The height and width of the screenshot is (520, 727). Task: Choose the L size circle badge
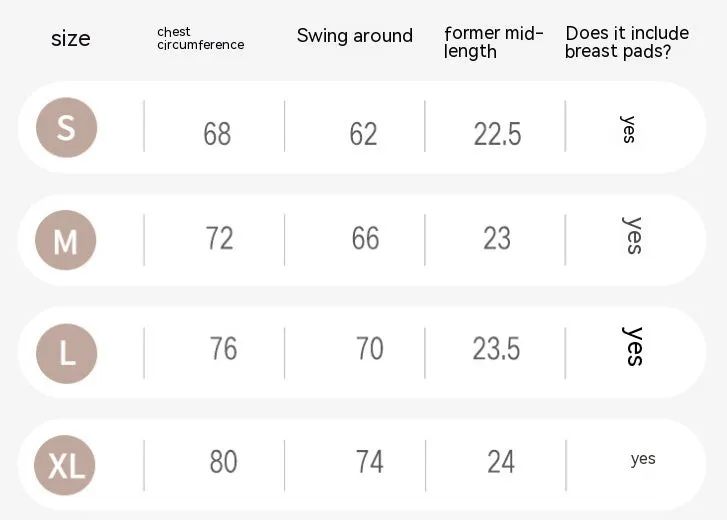[x=67, y=354]
